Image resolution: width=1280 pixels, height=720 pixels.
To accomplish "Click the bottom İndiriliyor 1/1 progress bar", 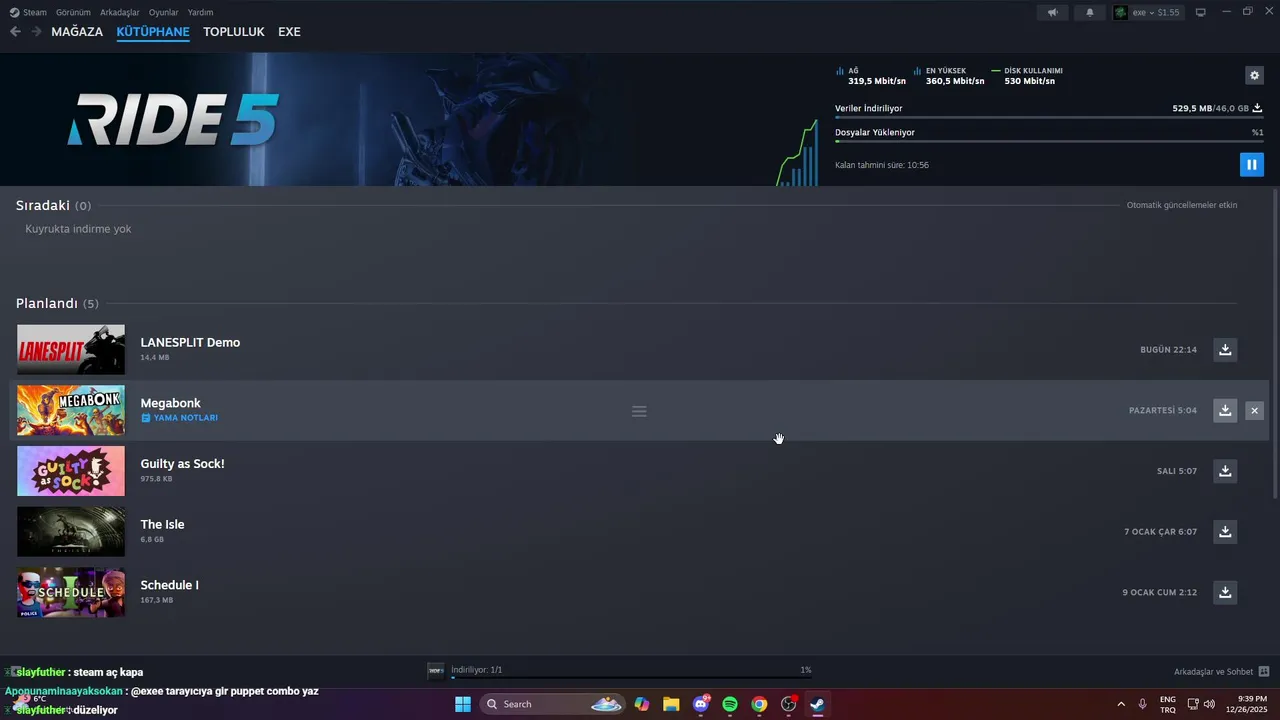I will (x=631, y=678).
